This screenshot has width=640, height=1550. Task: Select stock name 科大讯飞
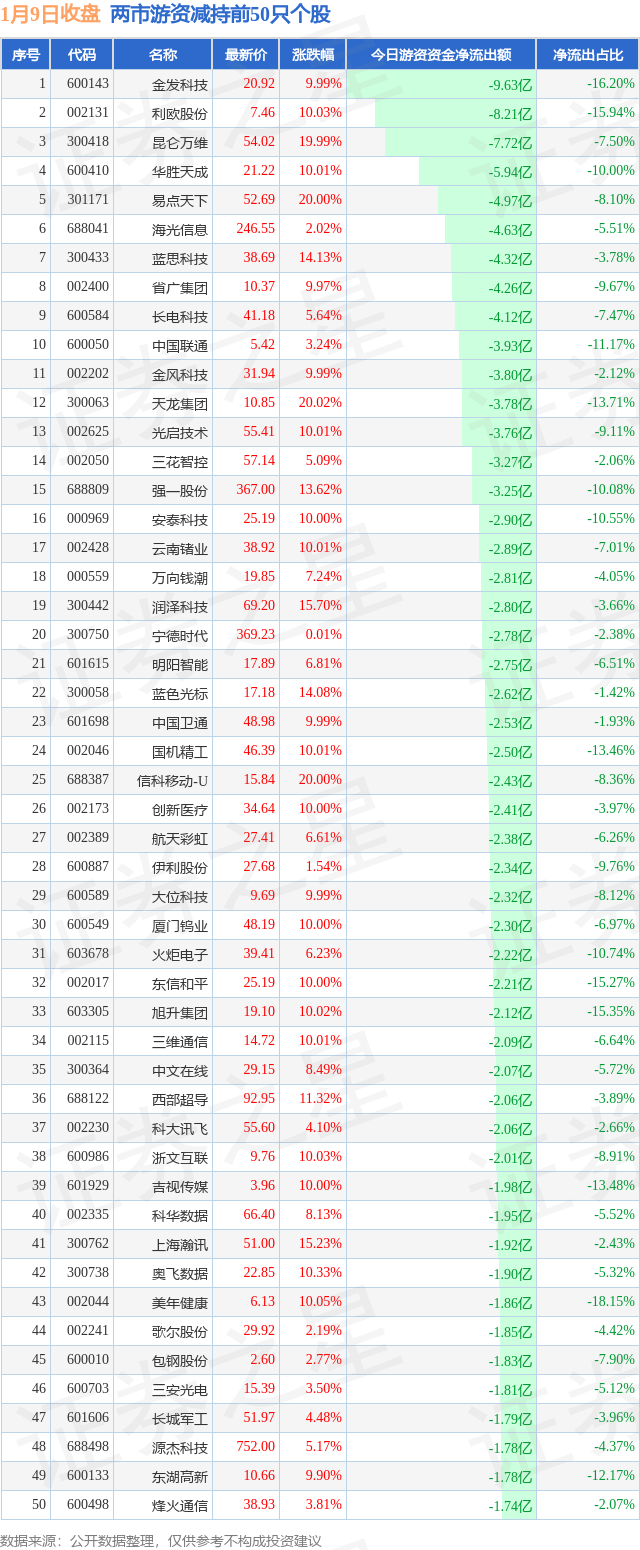[180, 1128]
